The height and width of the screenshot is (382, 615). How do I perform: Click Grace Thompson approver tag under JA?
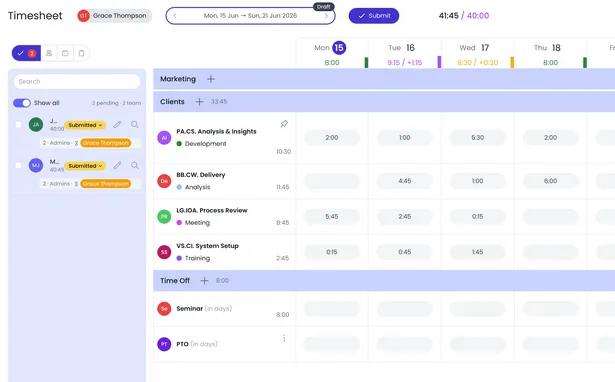click(106, 143)
